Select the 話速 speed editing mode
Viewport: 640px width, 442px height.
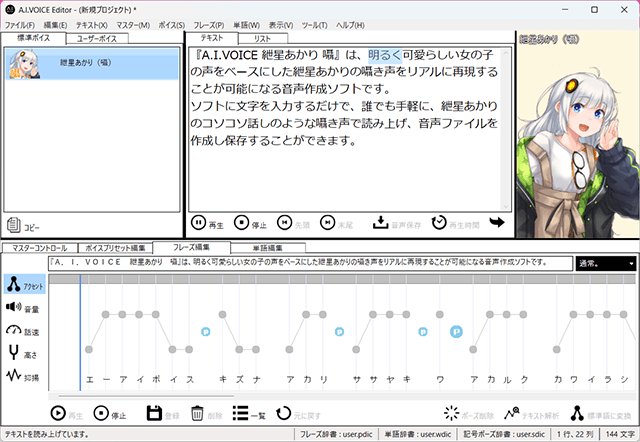tap(15, 331)
